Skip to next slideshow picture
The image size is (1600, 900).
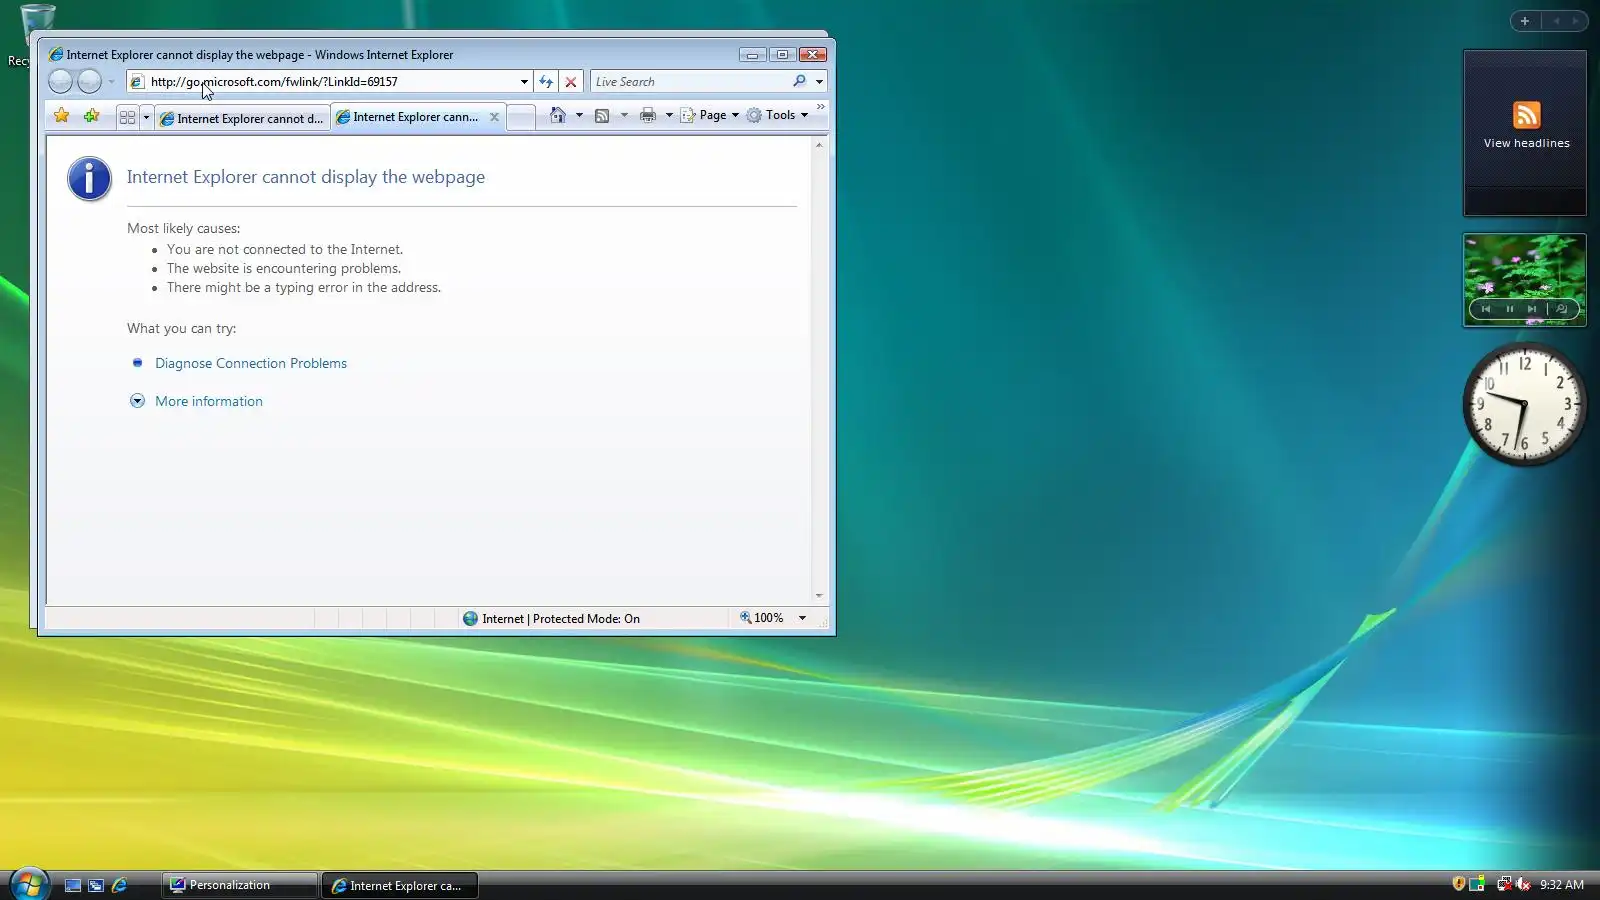[x=1532, y=309]
